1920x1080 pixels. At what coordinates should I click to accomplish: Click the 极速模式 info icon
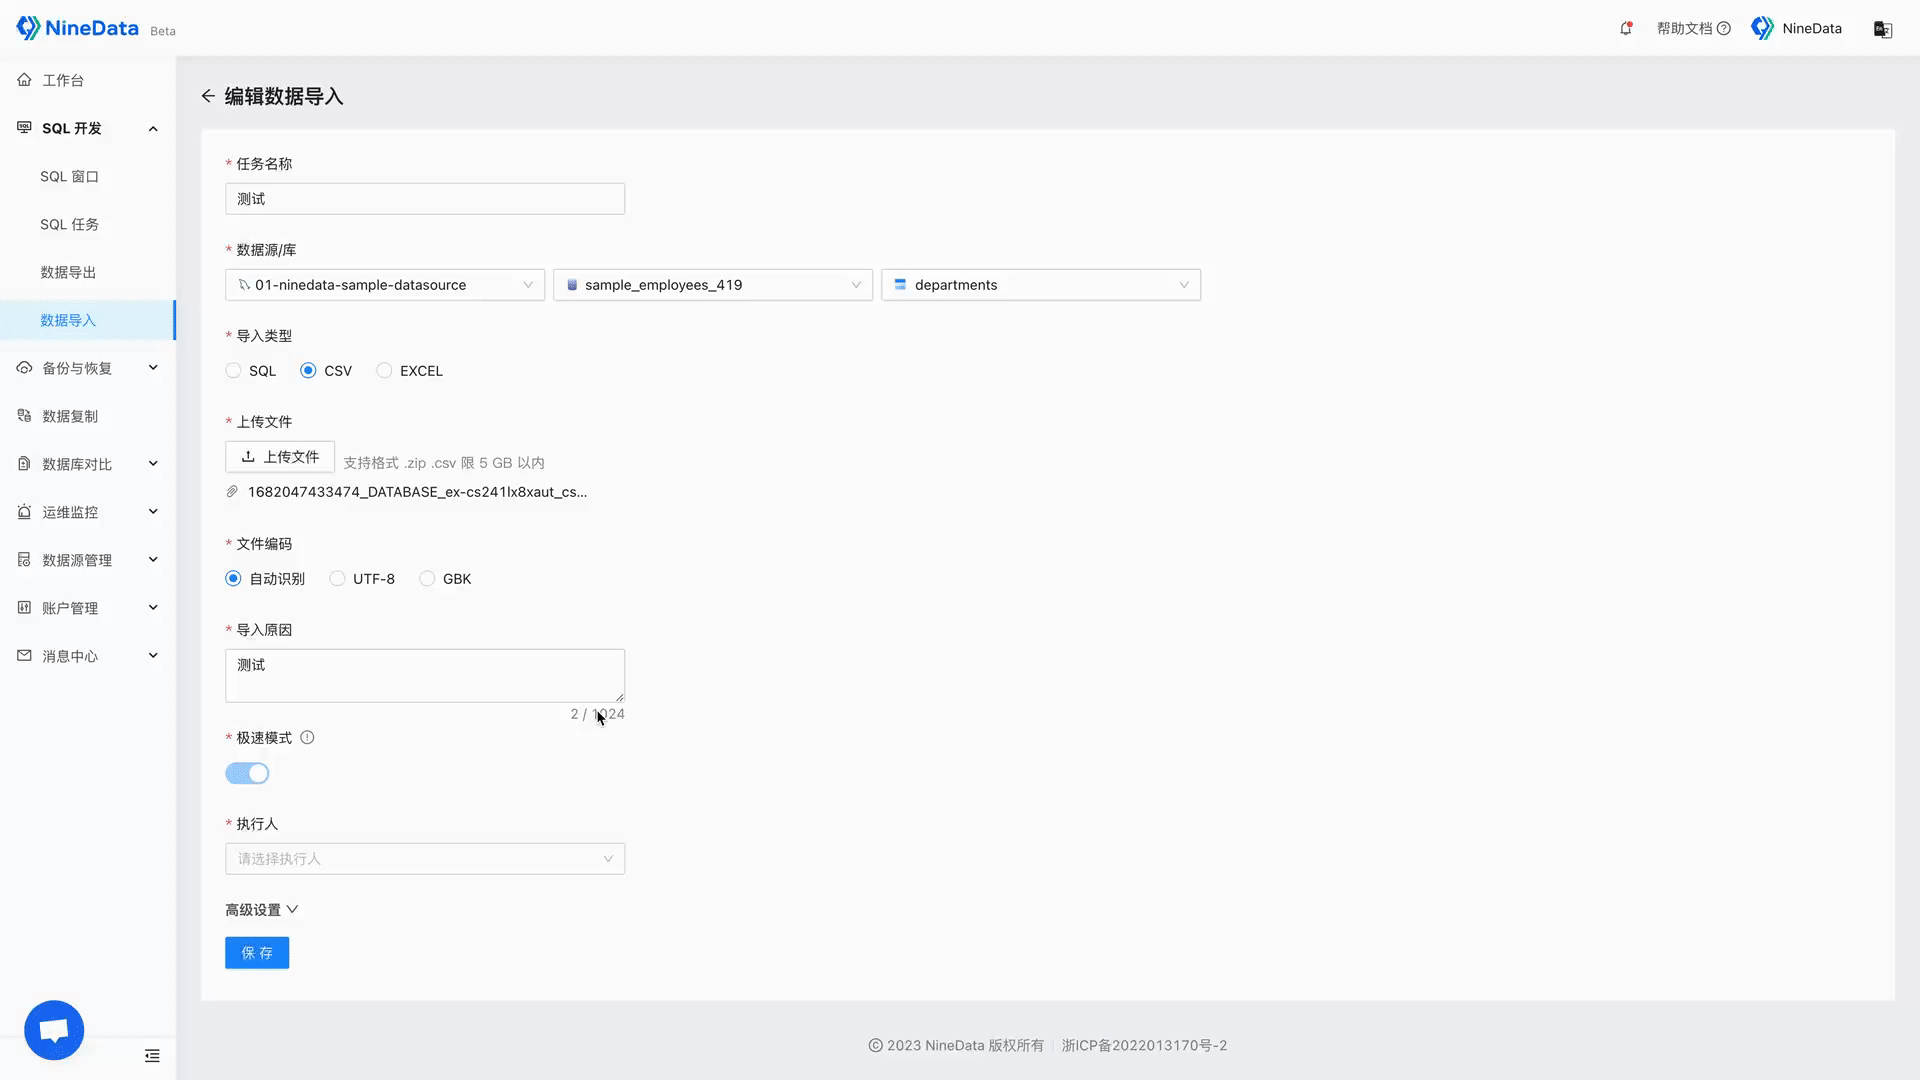point(307,738)
